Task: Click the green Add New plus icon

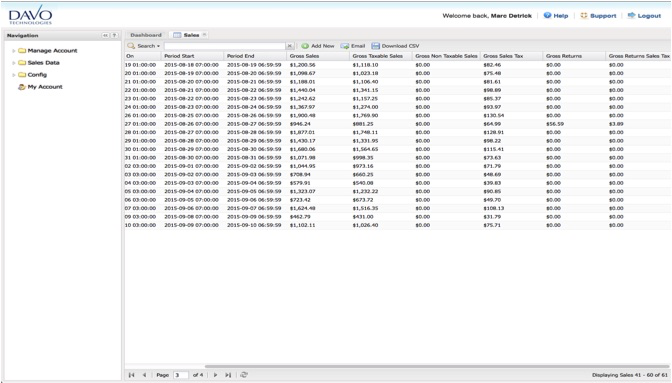Action: pyautogui.click(x=305, y=46)
